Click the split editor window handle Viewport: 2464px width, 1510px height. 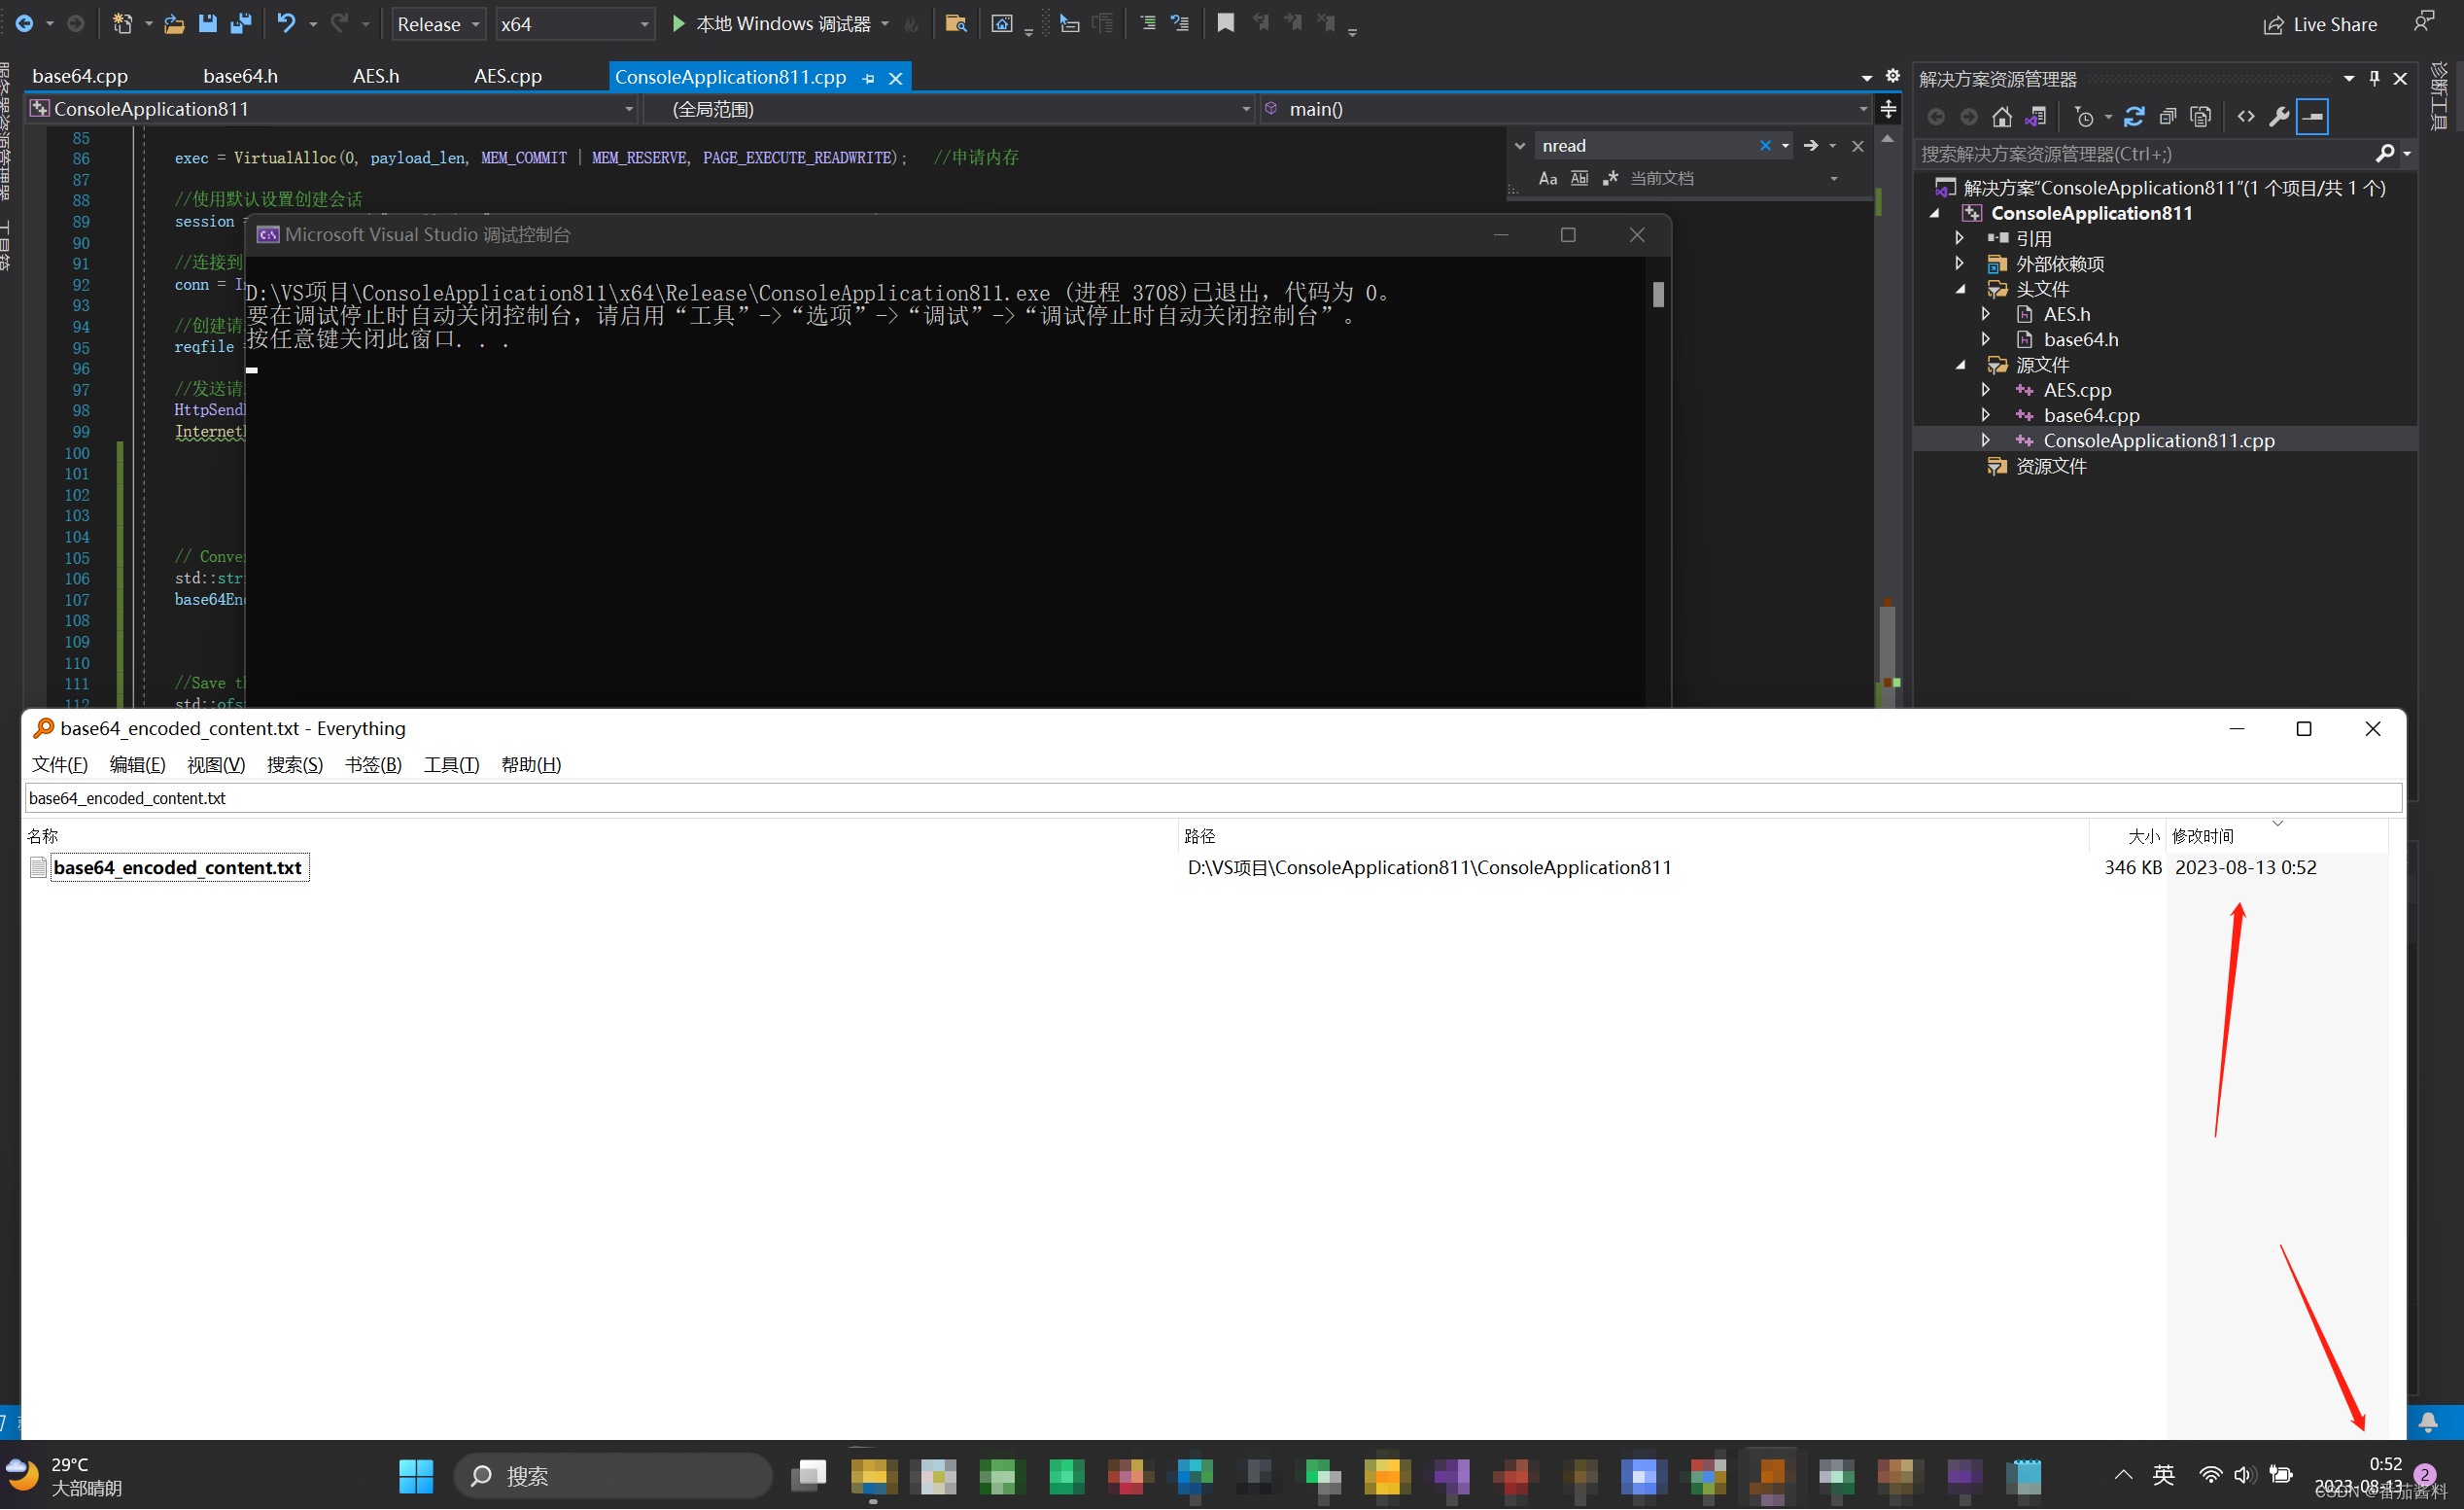pos(1888,108)
